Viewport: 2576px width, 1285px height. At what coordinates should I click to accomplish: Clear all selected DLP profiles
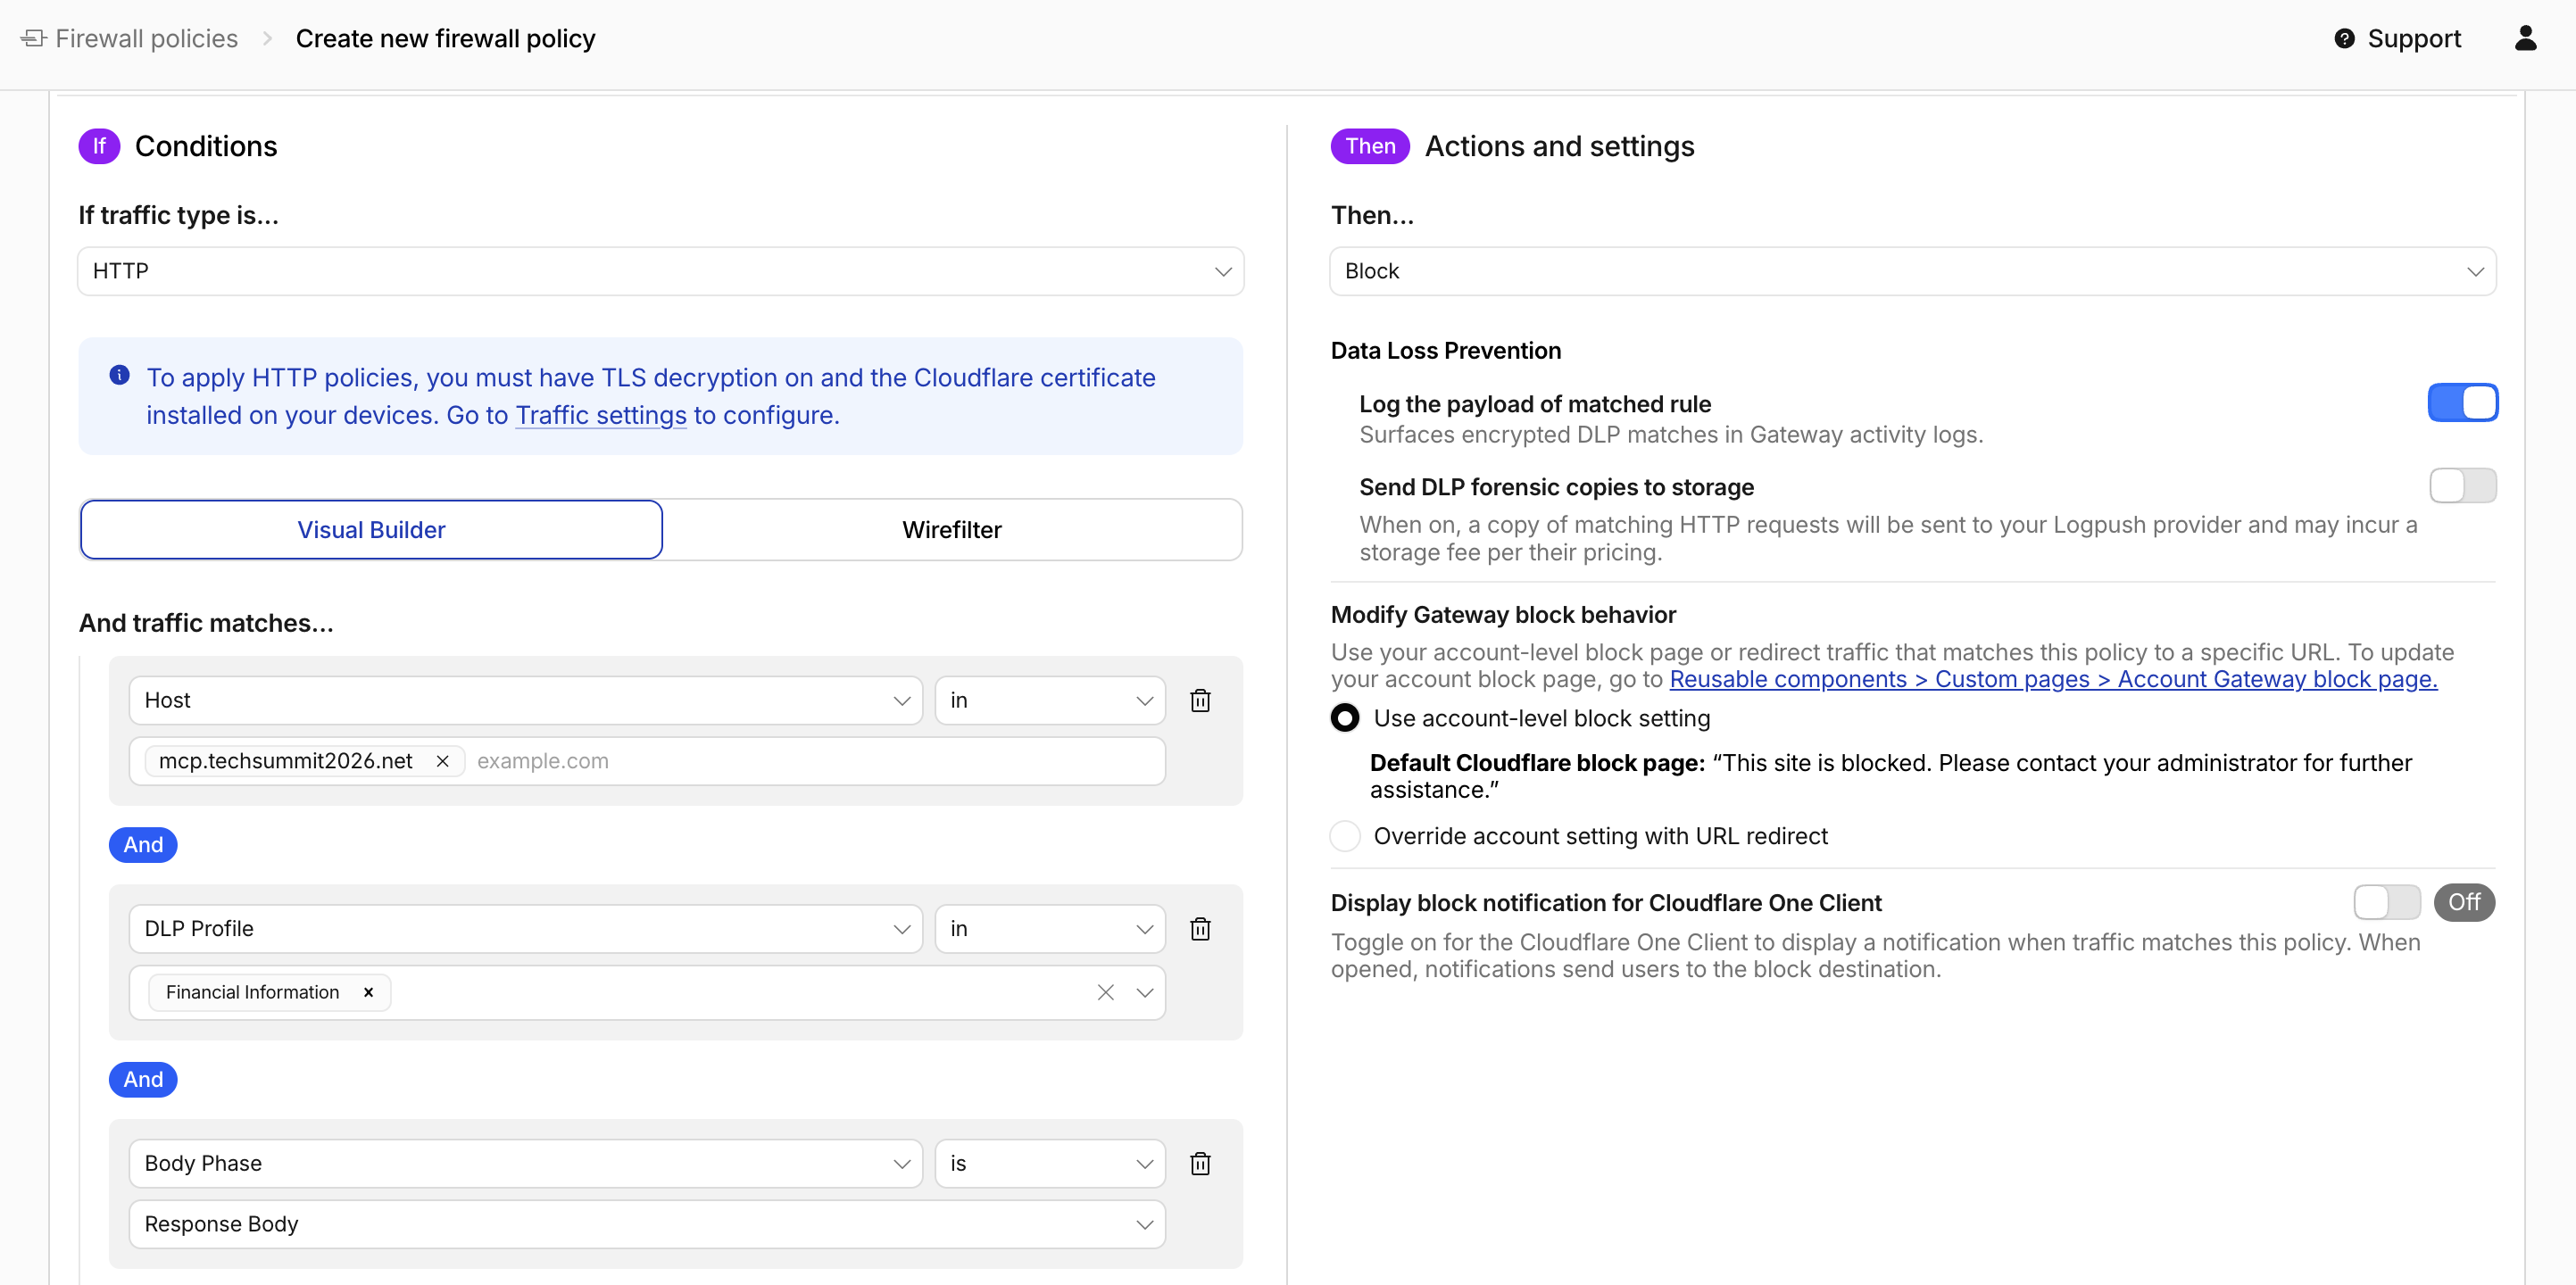coord(1105,992)
